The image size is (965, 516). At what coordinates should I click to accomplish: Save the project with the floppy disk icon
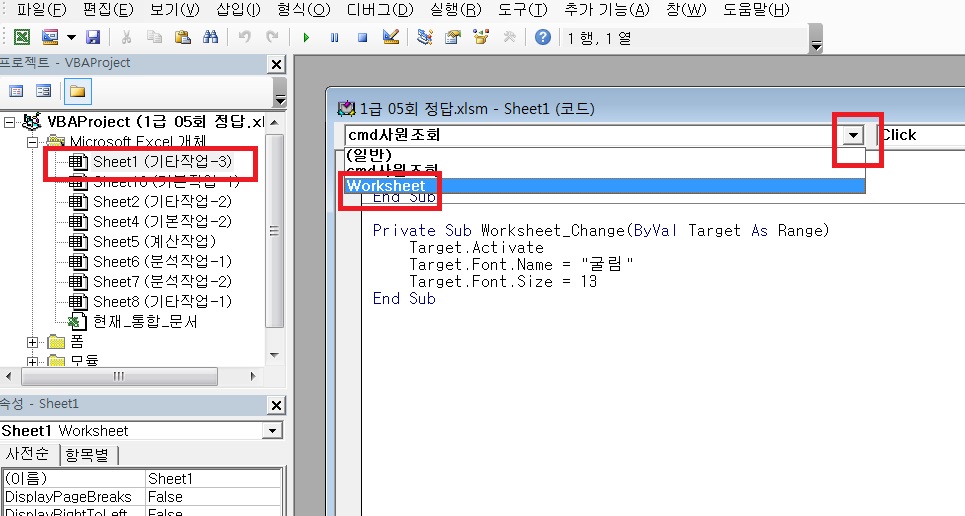coord(93,37)
